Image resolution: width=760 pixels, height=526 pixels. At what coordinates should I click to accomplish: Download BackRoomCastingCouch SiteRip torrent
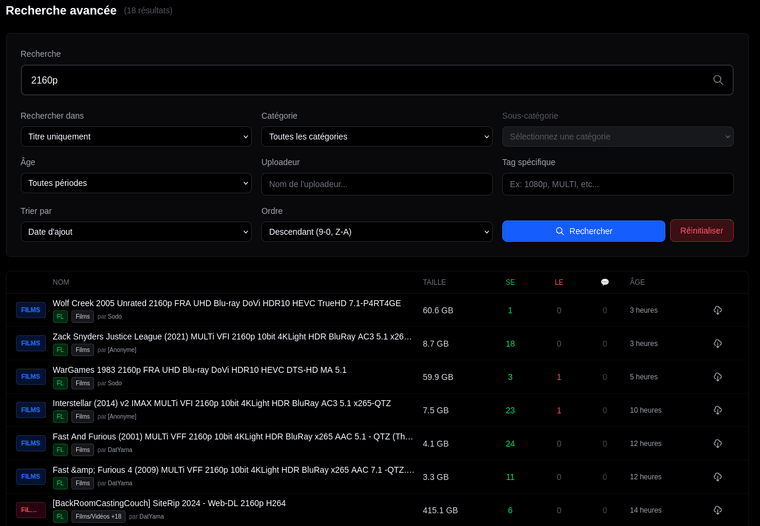pyautogui.click(x=717, y=510)
